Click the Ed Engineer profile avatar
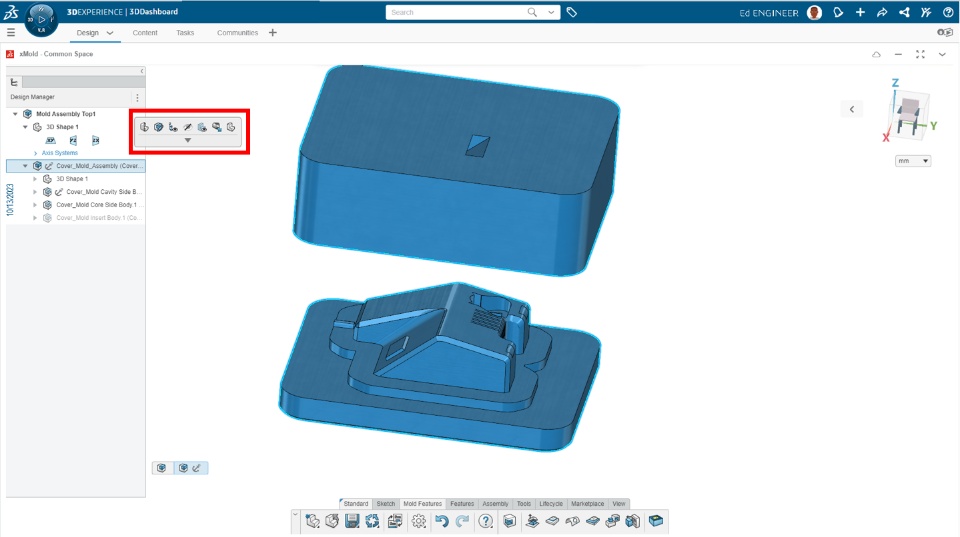This screenshot has width=960, height=537. 814,12
